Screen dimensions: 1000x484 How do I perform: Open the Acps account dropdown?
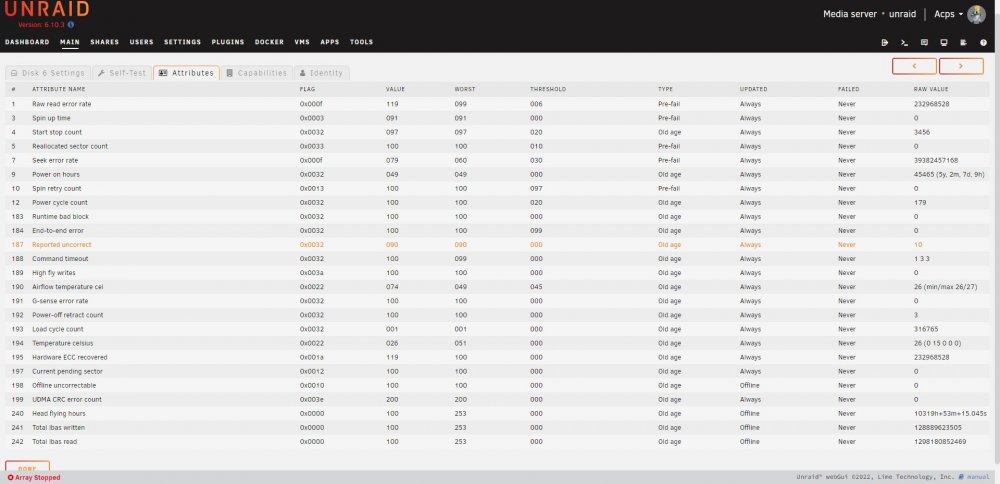(x=948, y=14)
